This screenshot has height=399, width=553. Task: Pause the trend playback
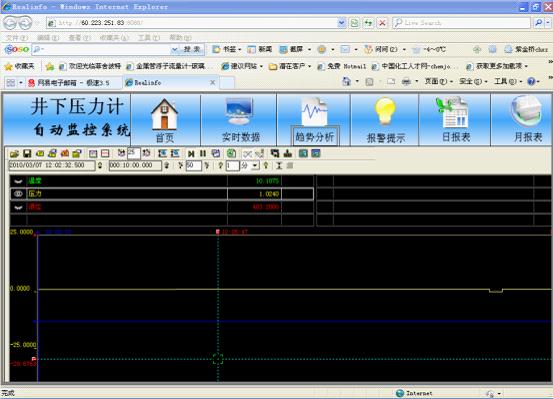tap(203, 153)
